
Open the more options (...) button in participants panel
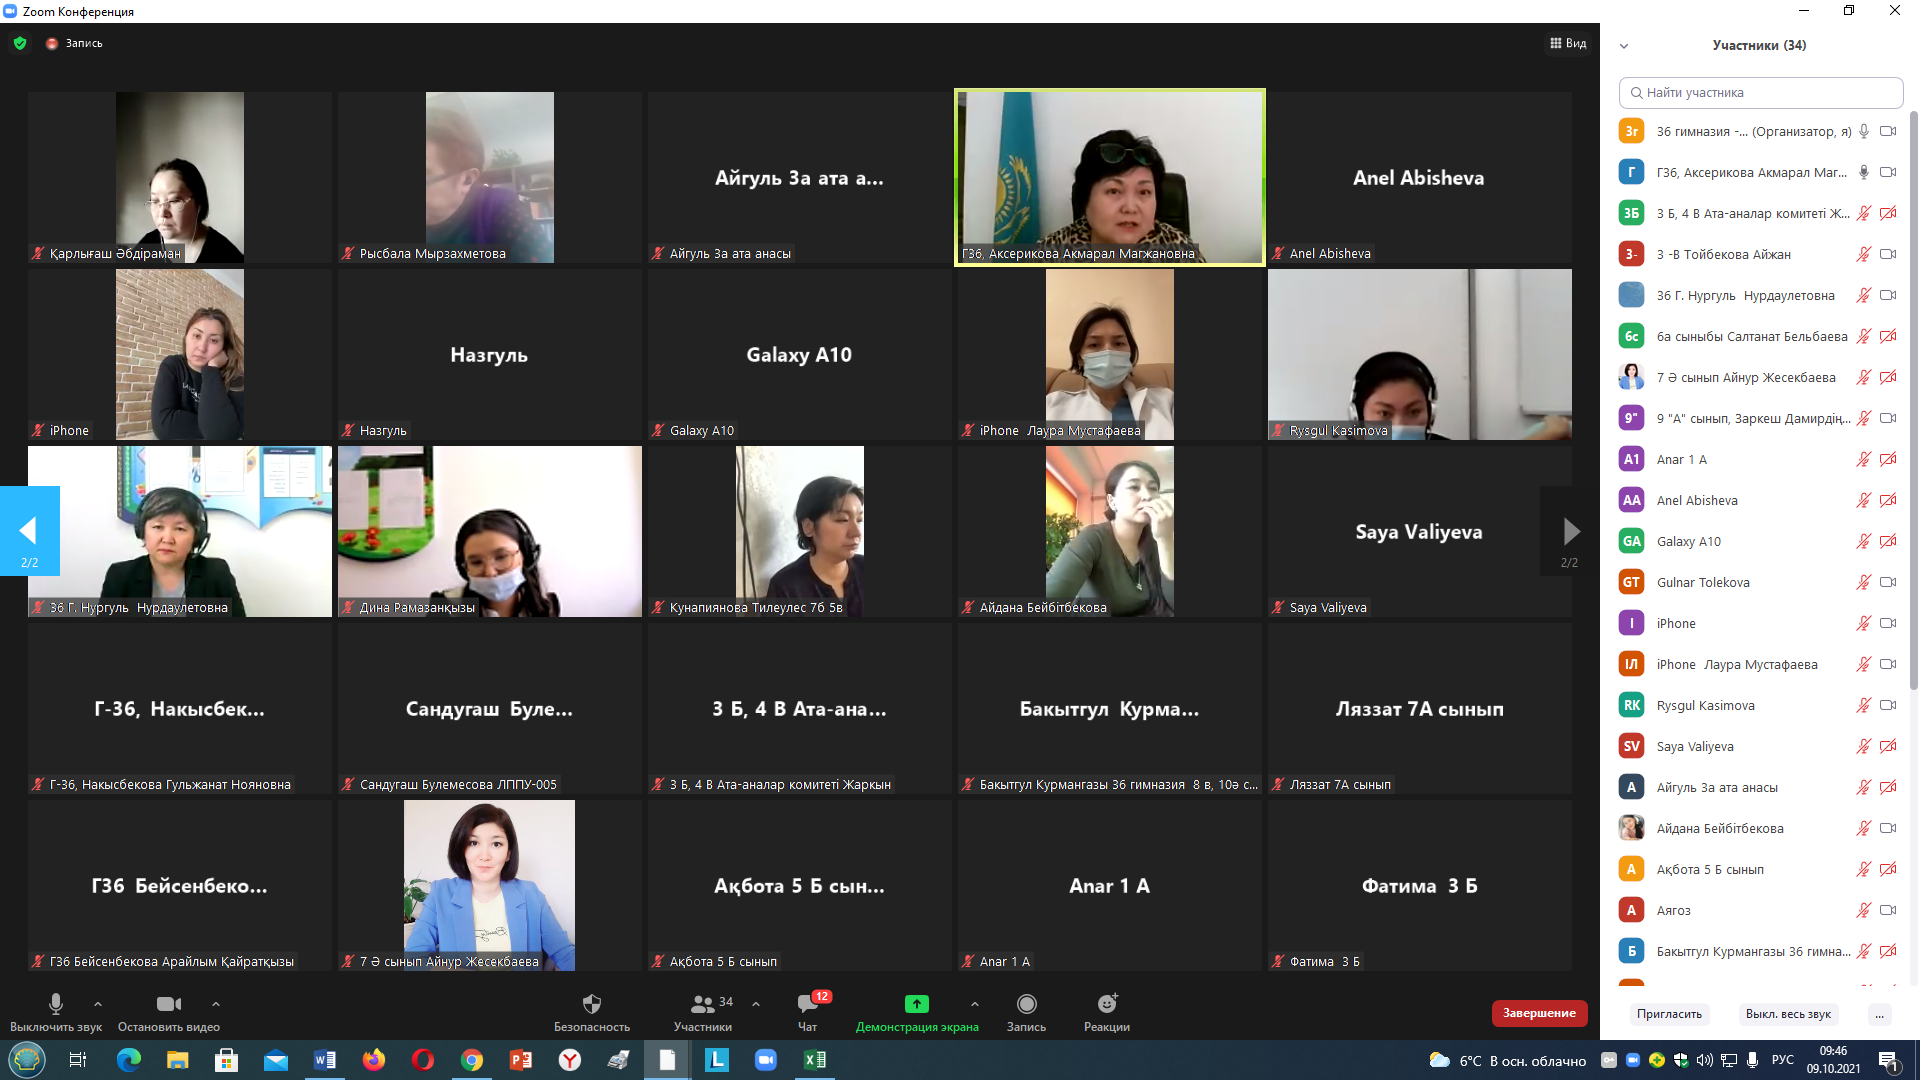point(1879,1014)
